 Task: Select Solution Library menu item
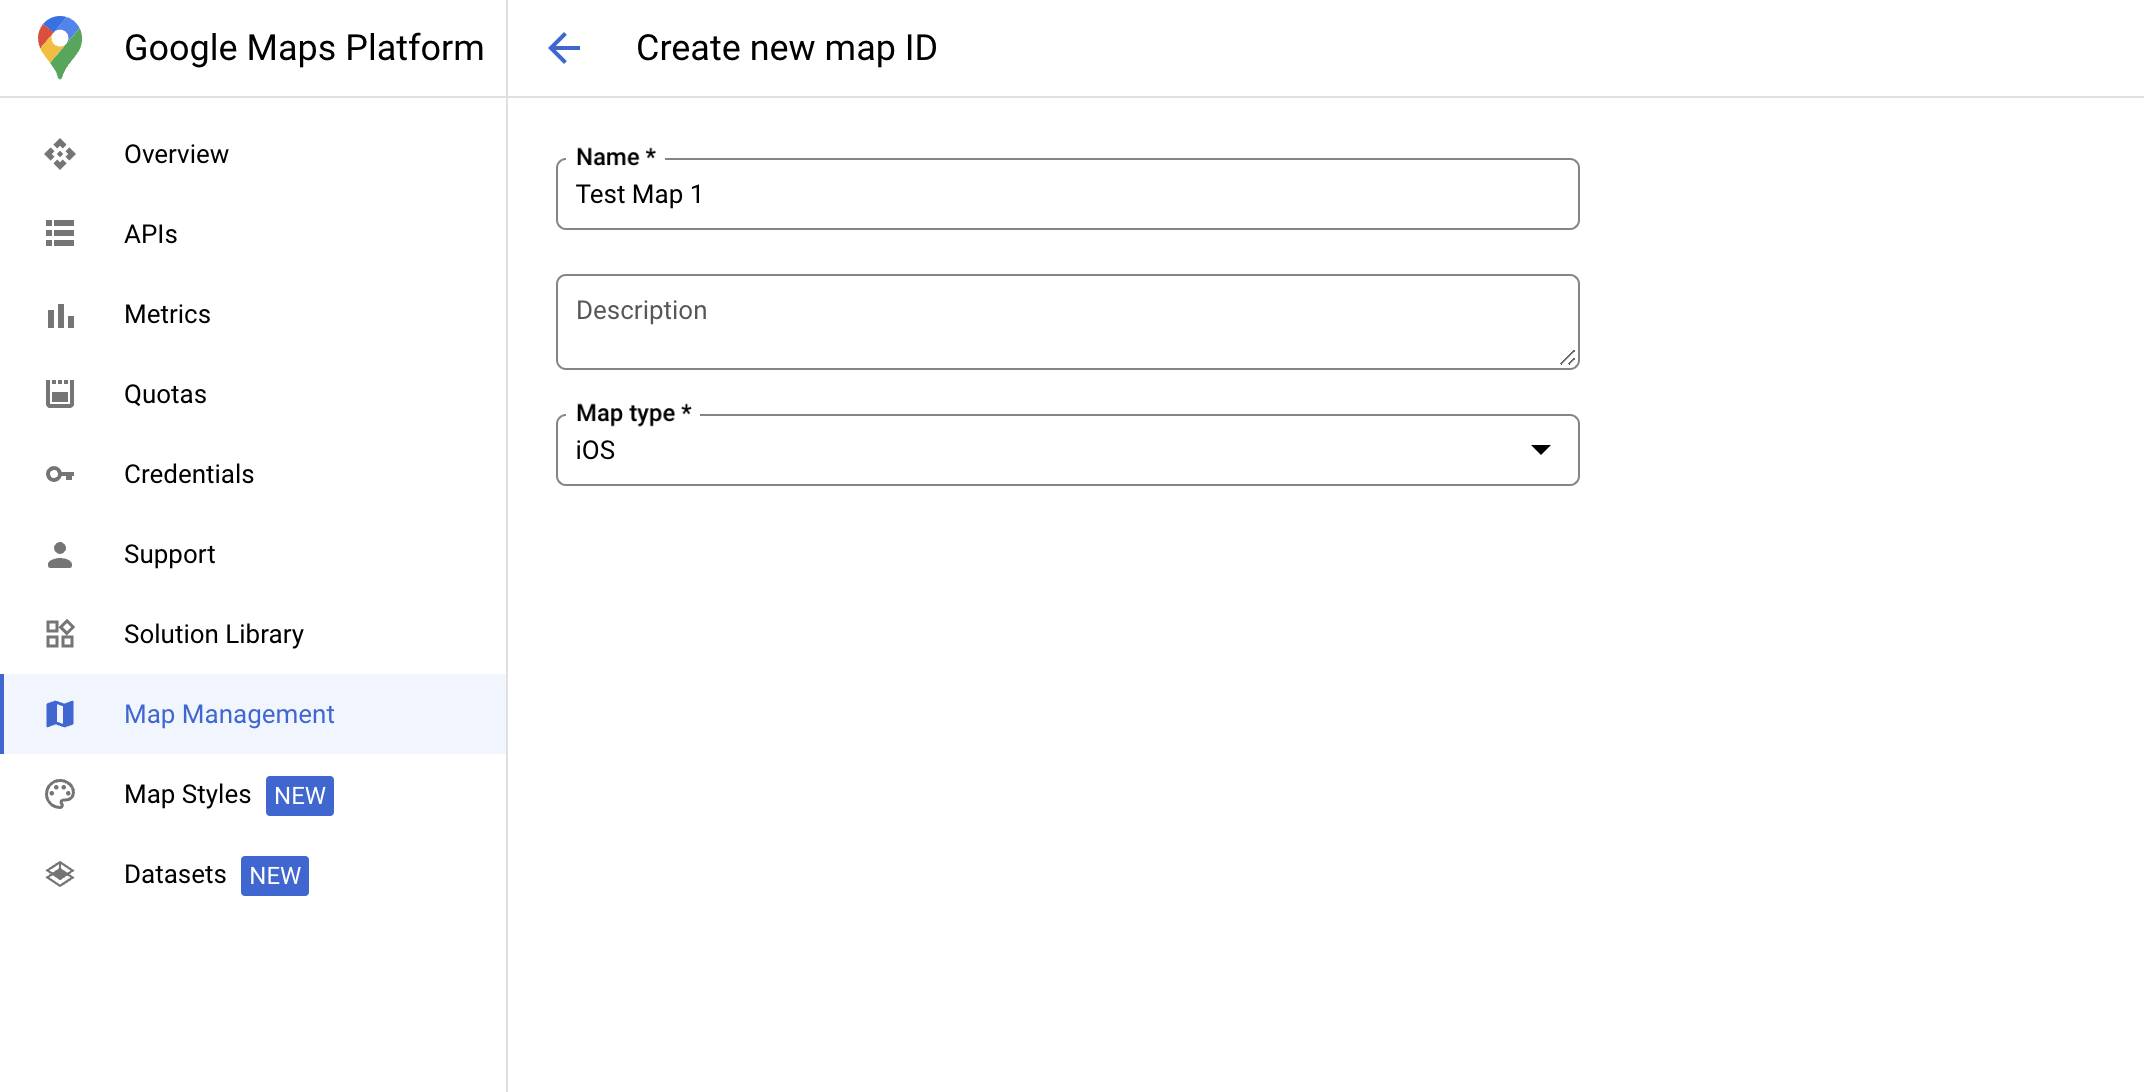[x=214, y=634]
